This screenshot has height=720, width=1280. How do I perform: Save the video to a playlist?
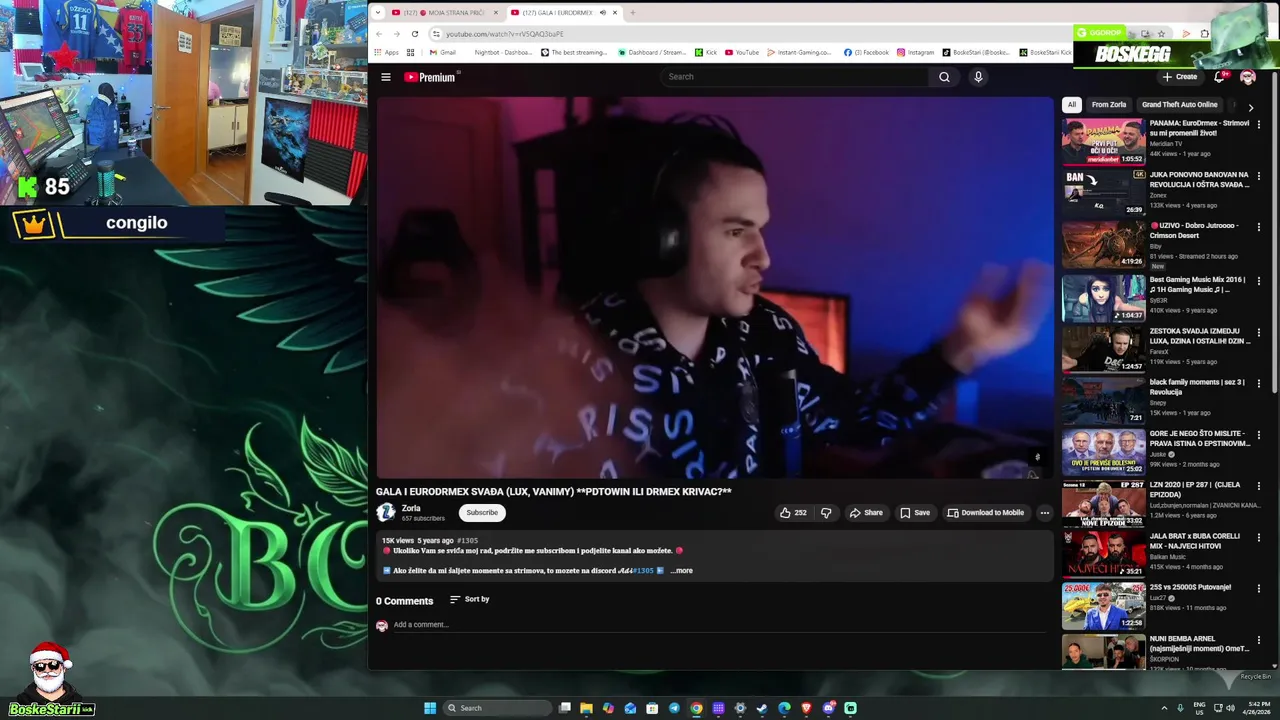(x=915, y=513)
